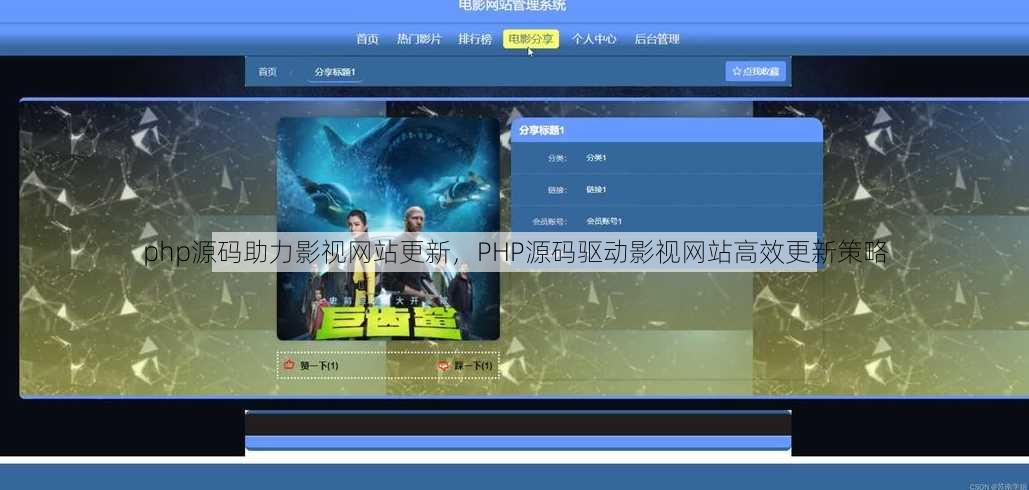This screenshot has width=1029, height=490.
Task: Click the 分享标题1 breadcrumb
Action: [335, 72]
